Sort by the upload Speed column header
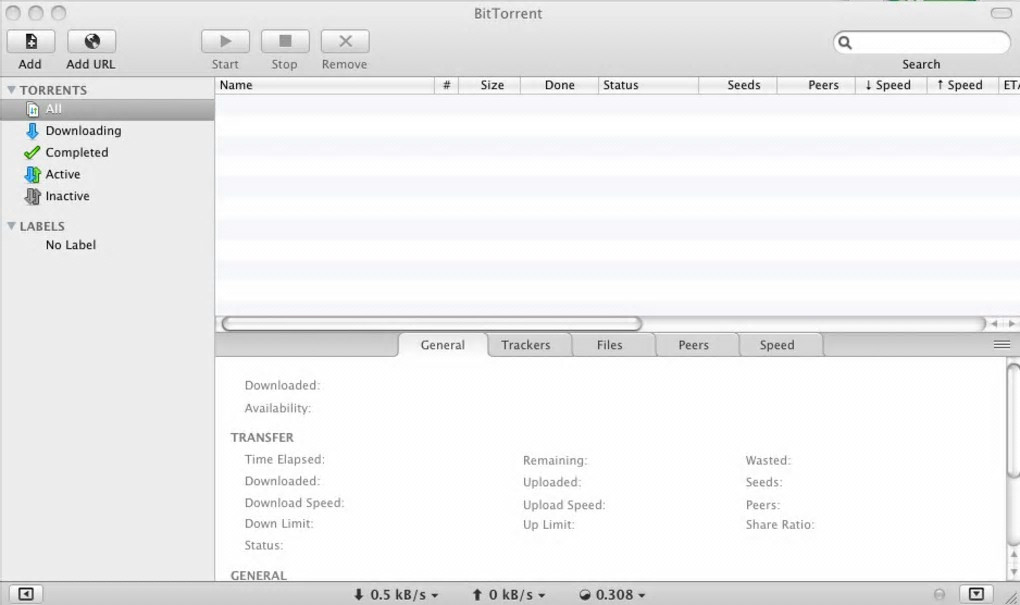The width and height of the screenshot is (1020, 605). tap(962, 85)
